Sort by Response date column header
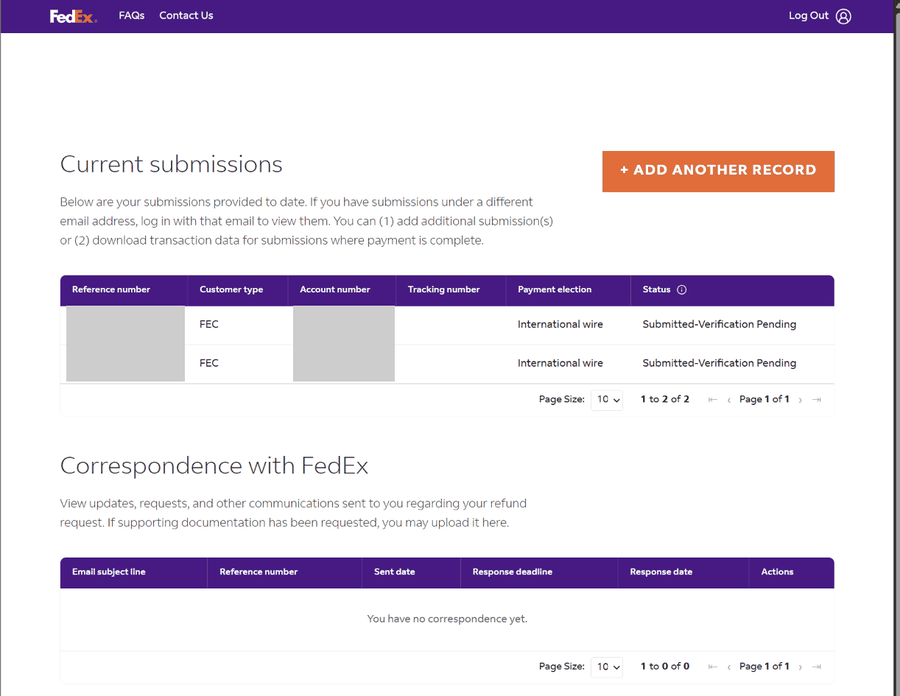Viewport: 900px width, 696px height. (661, 572)
